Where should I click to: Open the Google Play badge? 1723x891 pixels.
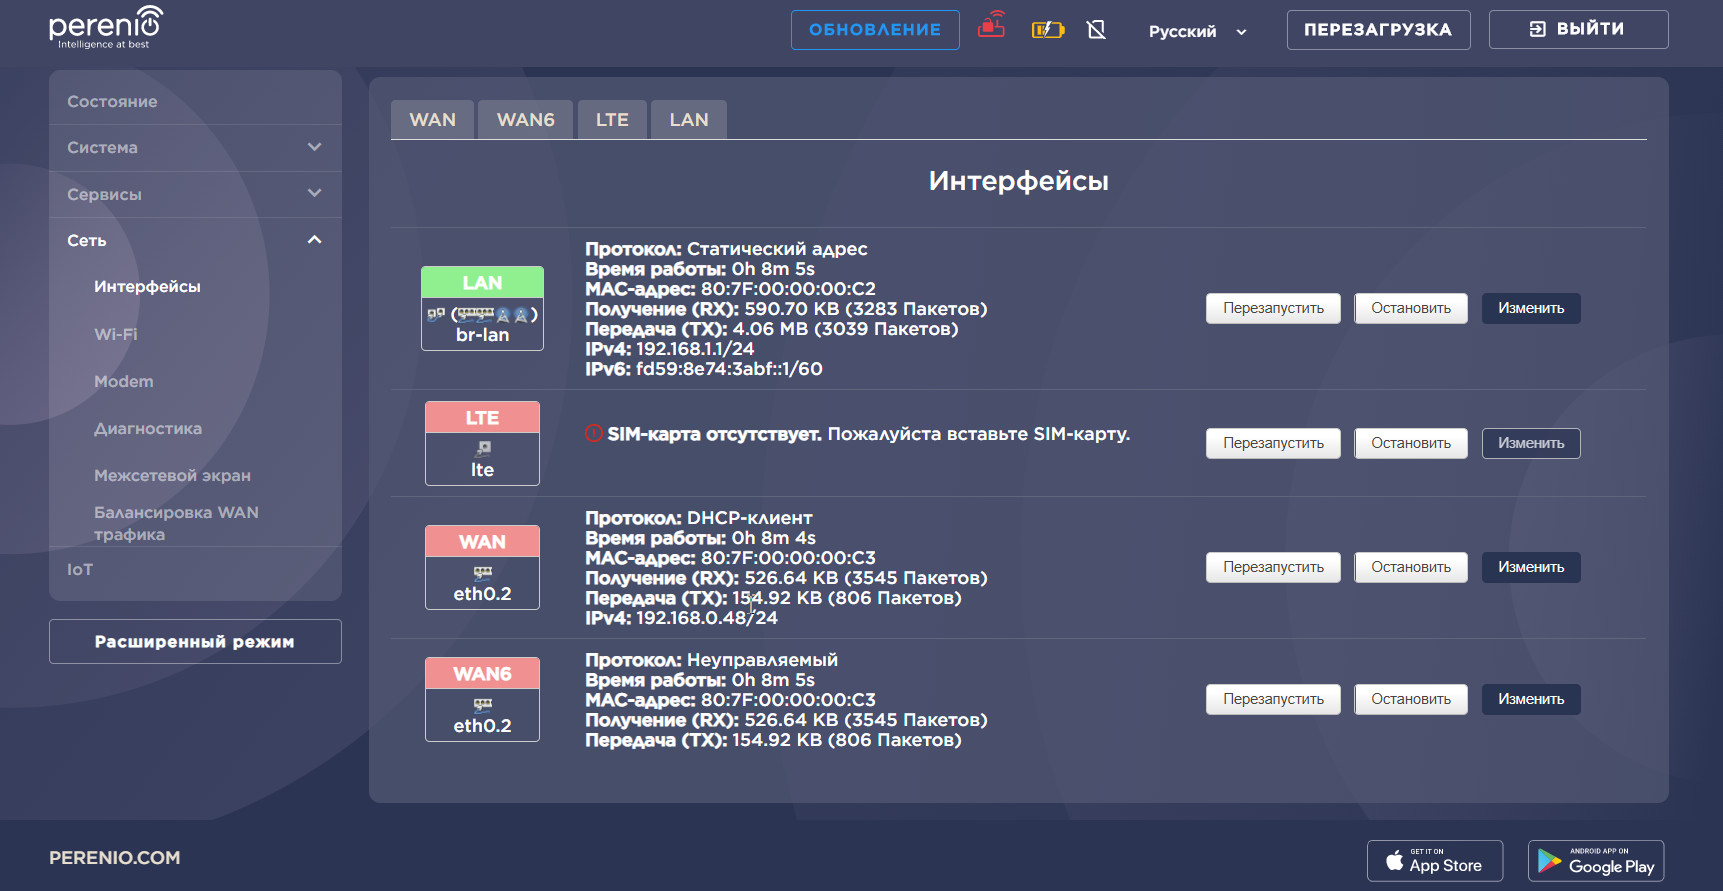pos(1596,861)
